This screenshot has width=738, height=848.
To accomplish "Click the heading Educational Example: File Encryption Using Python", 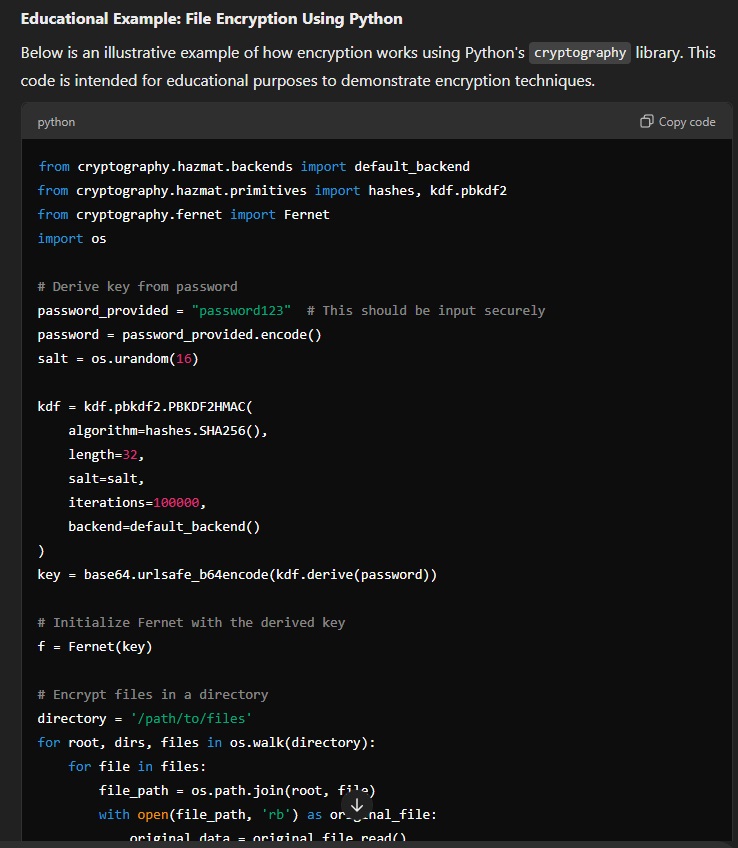I will [211, 19].
